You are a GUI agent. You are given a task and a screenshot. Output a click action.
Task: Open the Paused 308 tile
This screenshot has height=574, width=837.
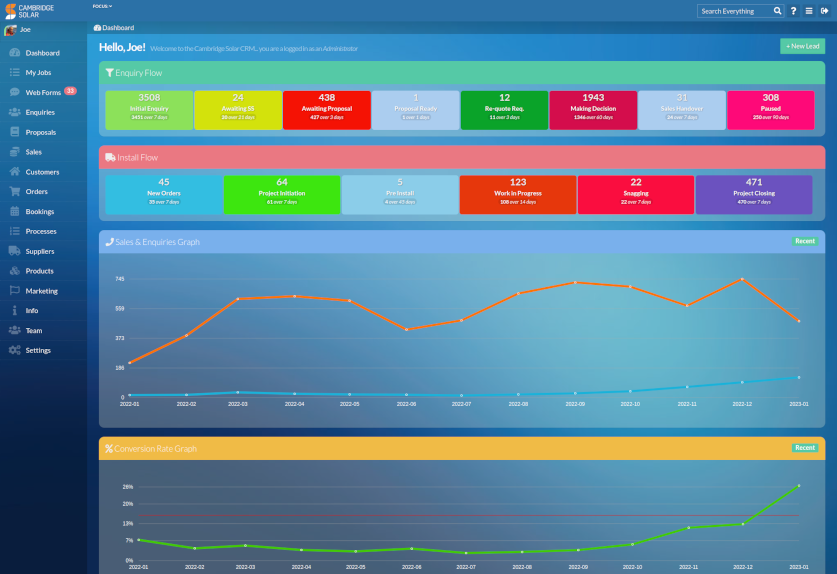pos(771,110)
